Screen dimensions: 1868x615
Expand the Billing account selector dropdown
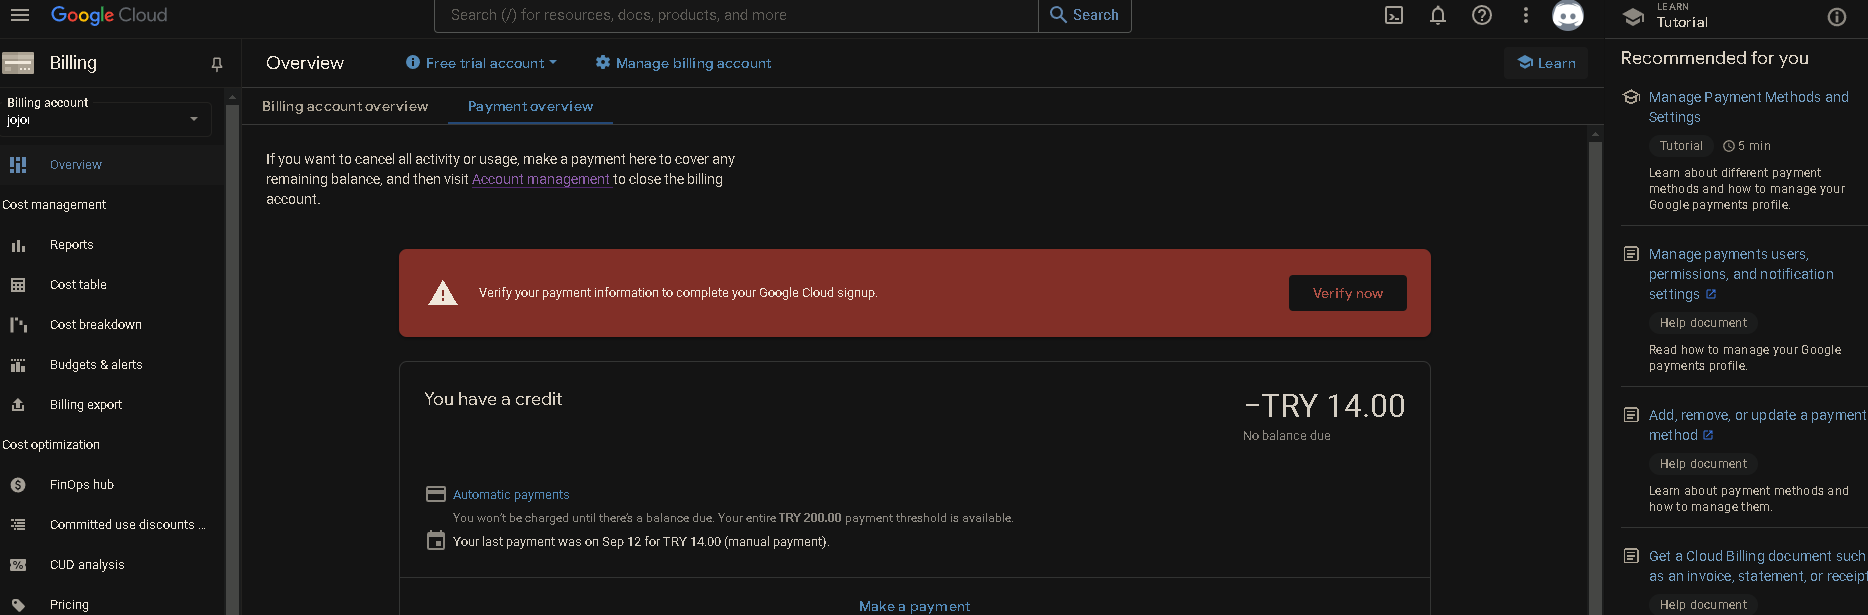click(x=193, y=119)
